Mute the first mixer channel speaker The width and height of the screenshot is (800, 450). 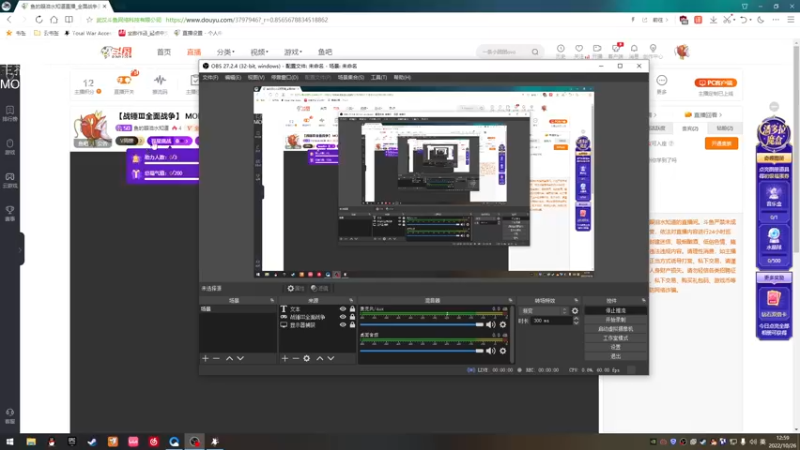coord(491,324)
